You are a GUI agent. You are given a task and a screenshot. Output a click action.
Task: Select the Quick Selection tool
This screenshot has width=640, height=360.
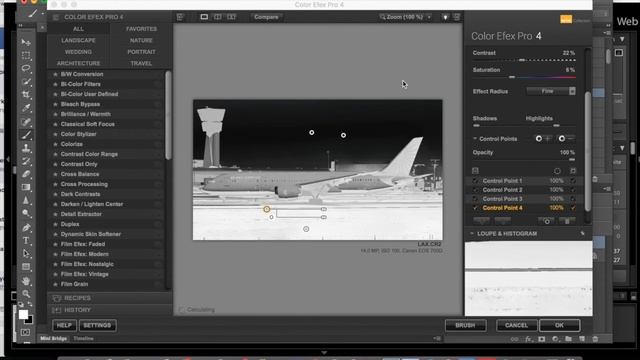tap(26, 82)
